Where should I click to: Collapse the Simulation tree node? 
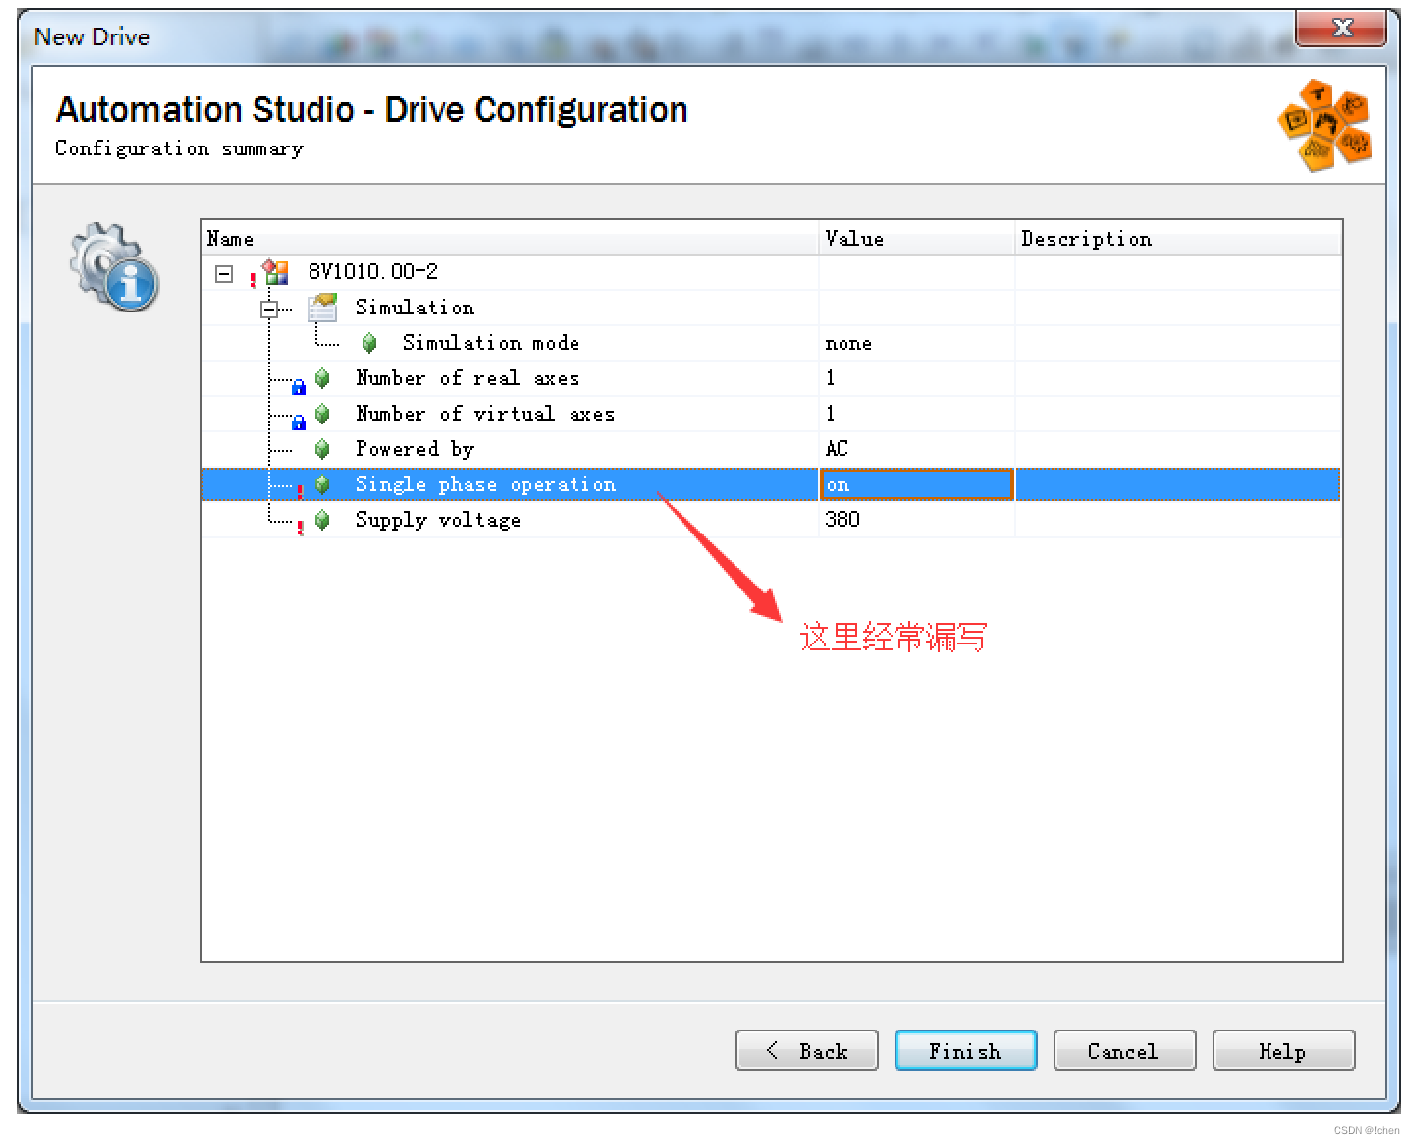(x=268, y=309)
